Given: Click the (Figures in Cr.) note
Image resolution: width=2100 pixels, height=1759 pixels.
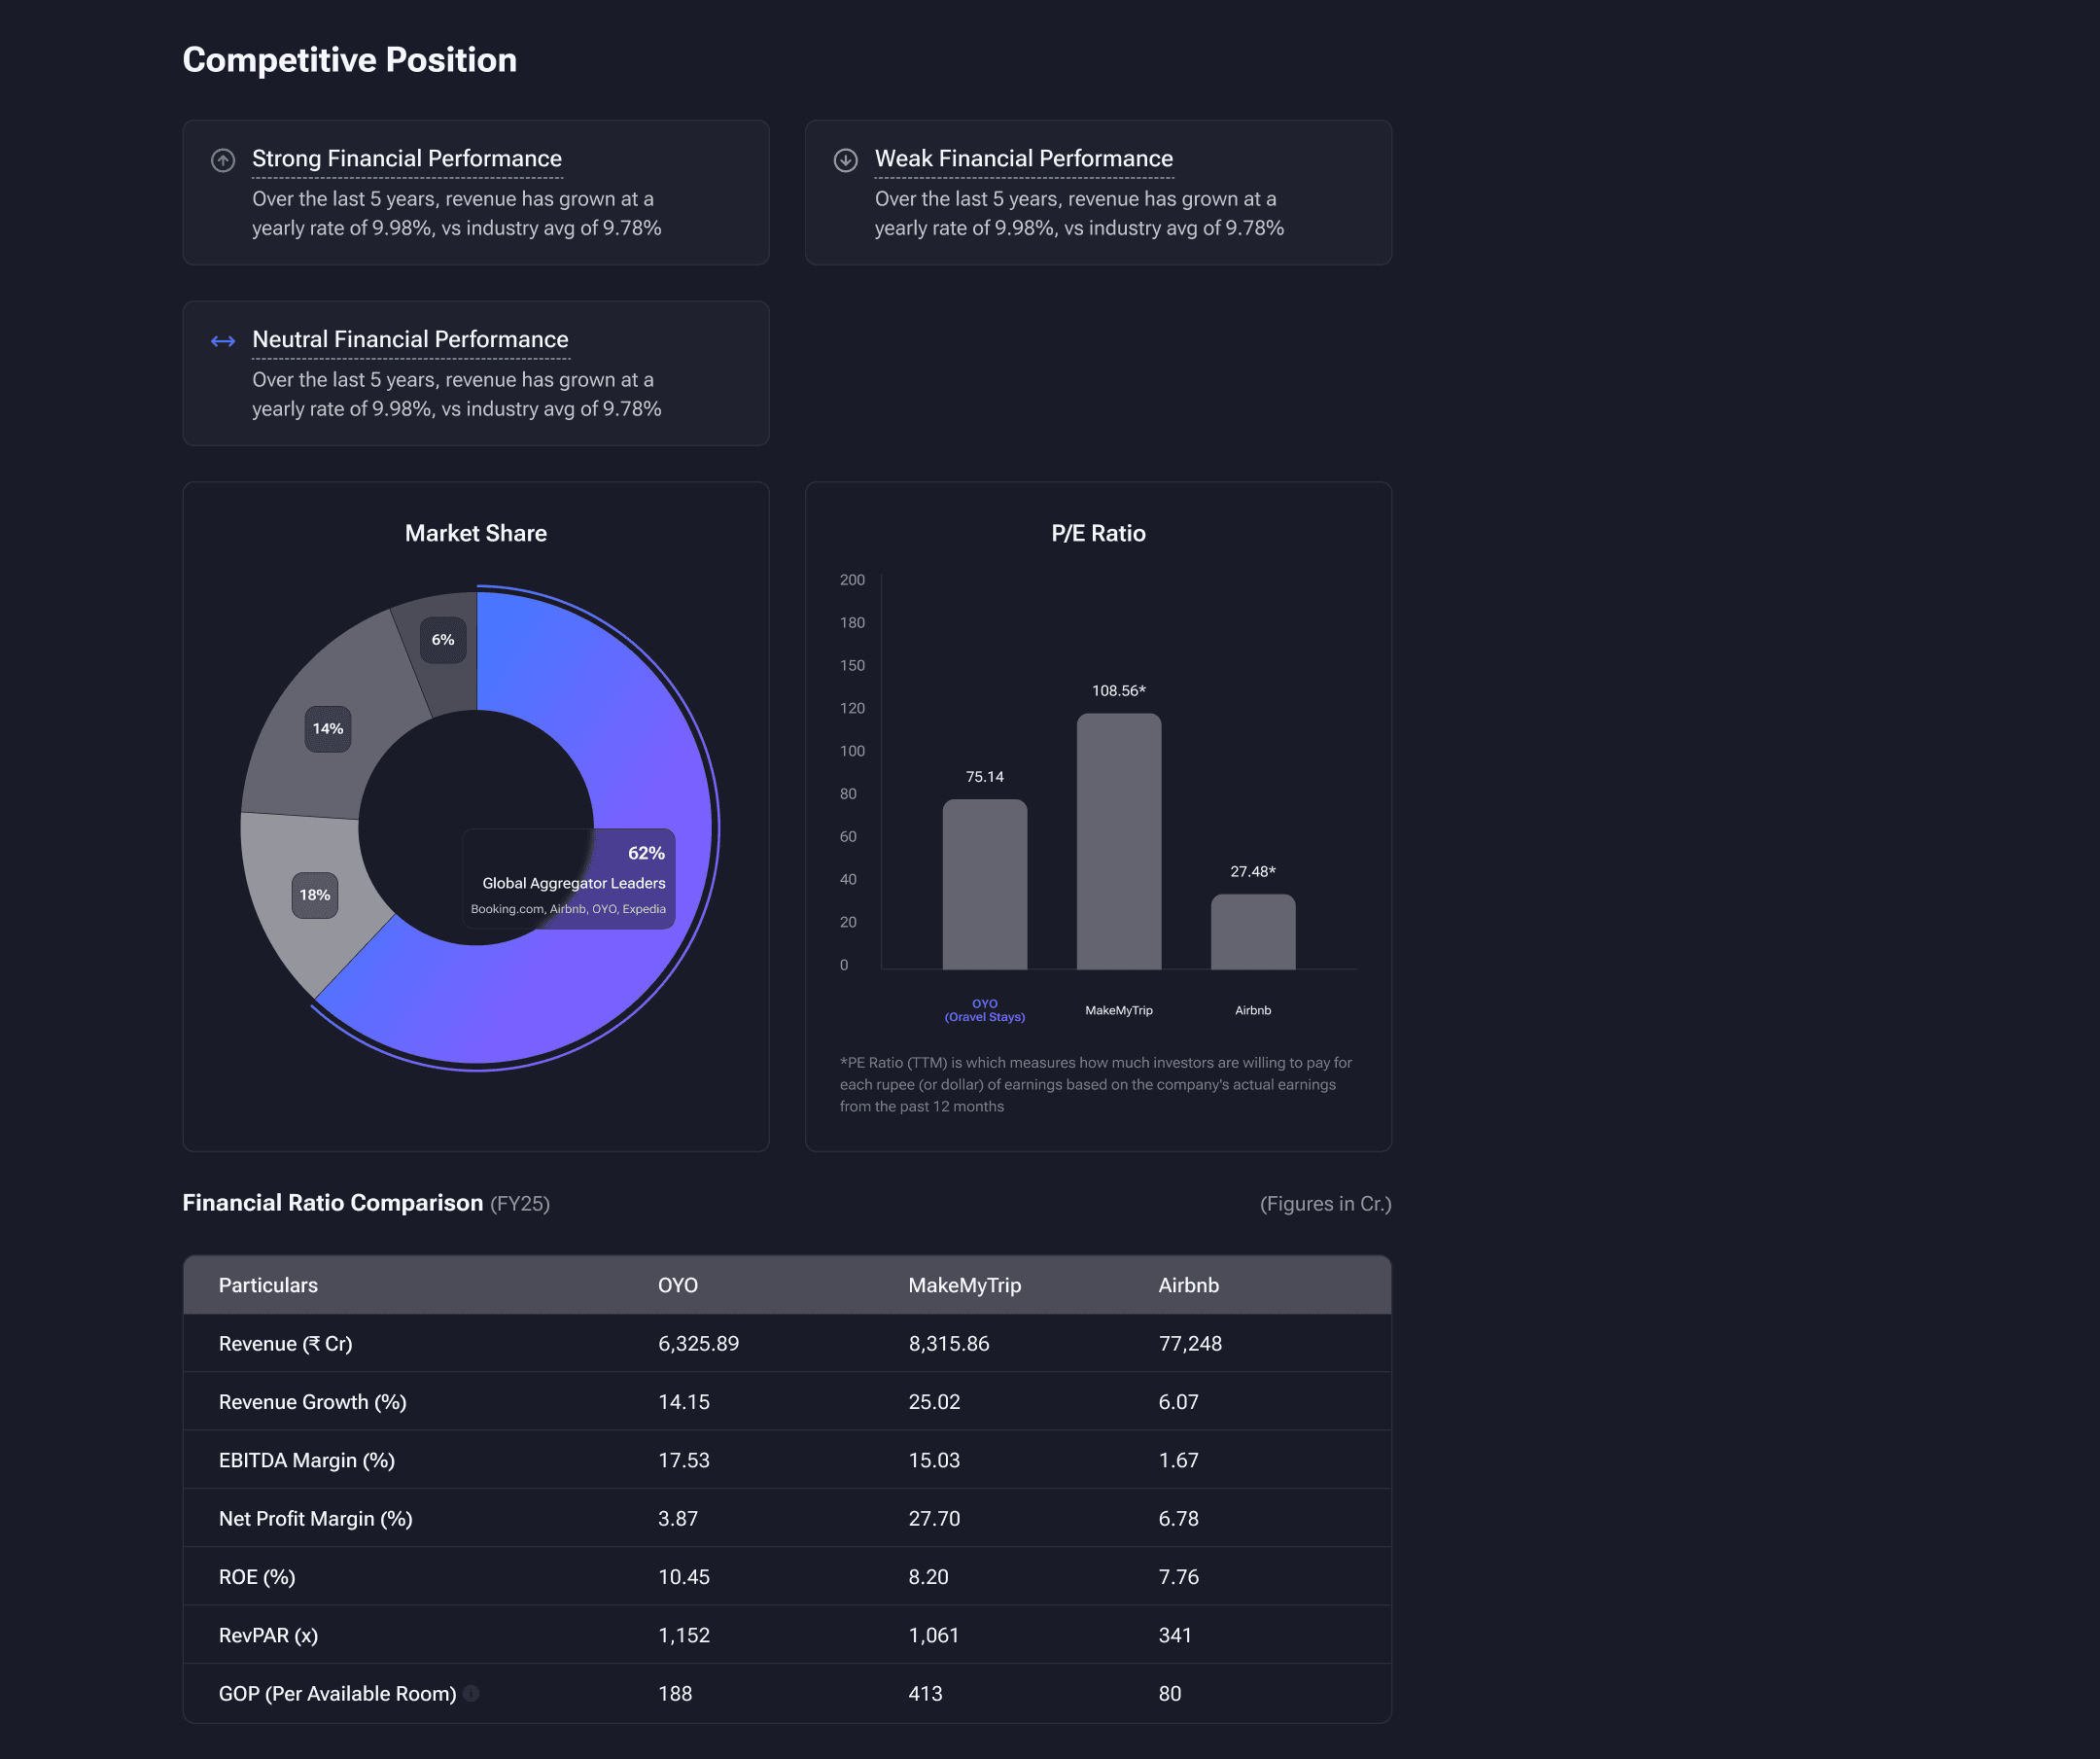Looking at the screenshot, I should point(1325,1204).
